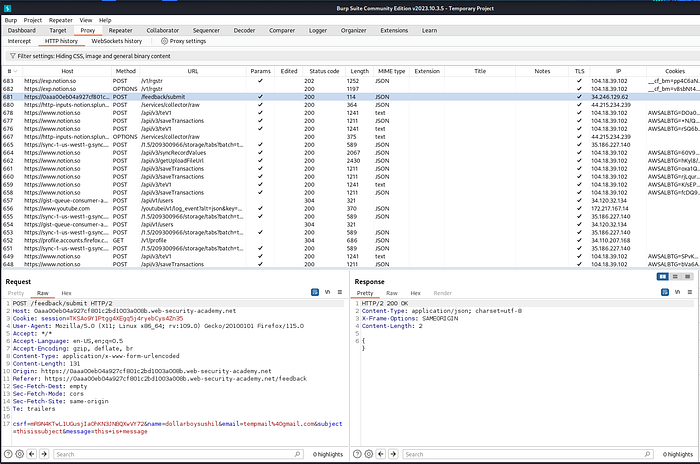Switch to the Comparer tab
The image size is (700, 464).
(x=282, y=30)
